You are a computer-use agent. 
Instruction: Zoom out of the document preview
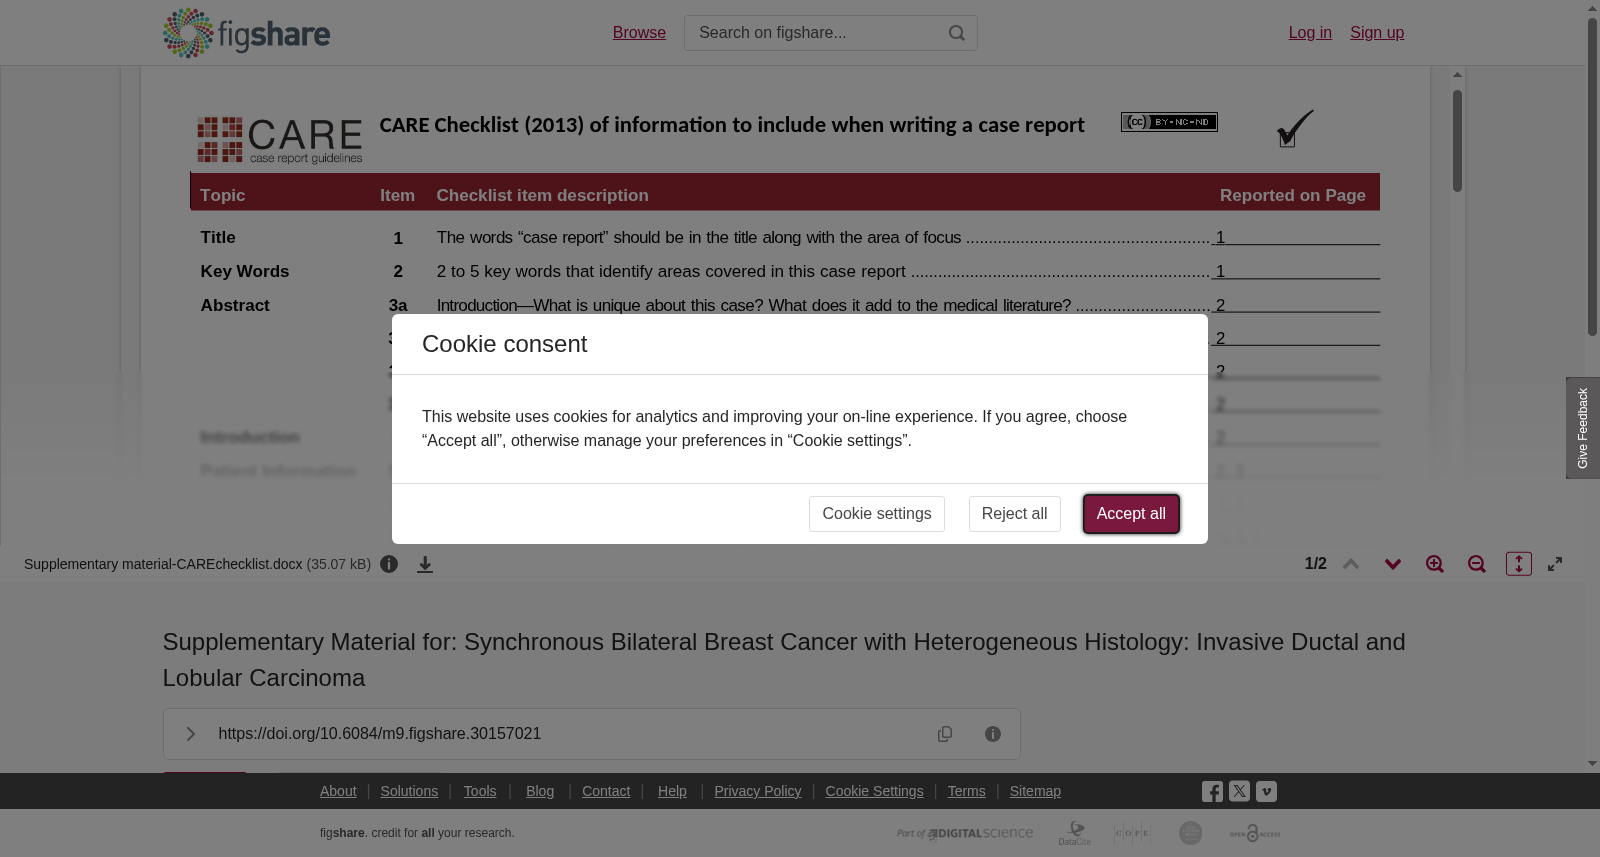pyautogui.click(x=1477, y=564)
